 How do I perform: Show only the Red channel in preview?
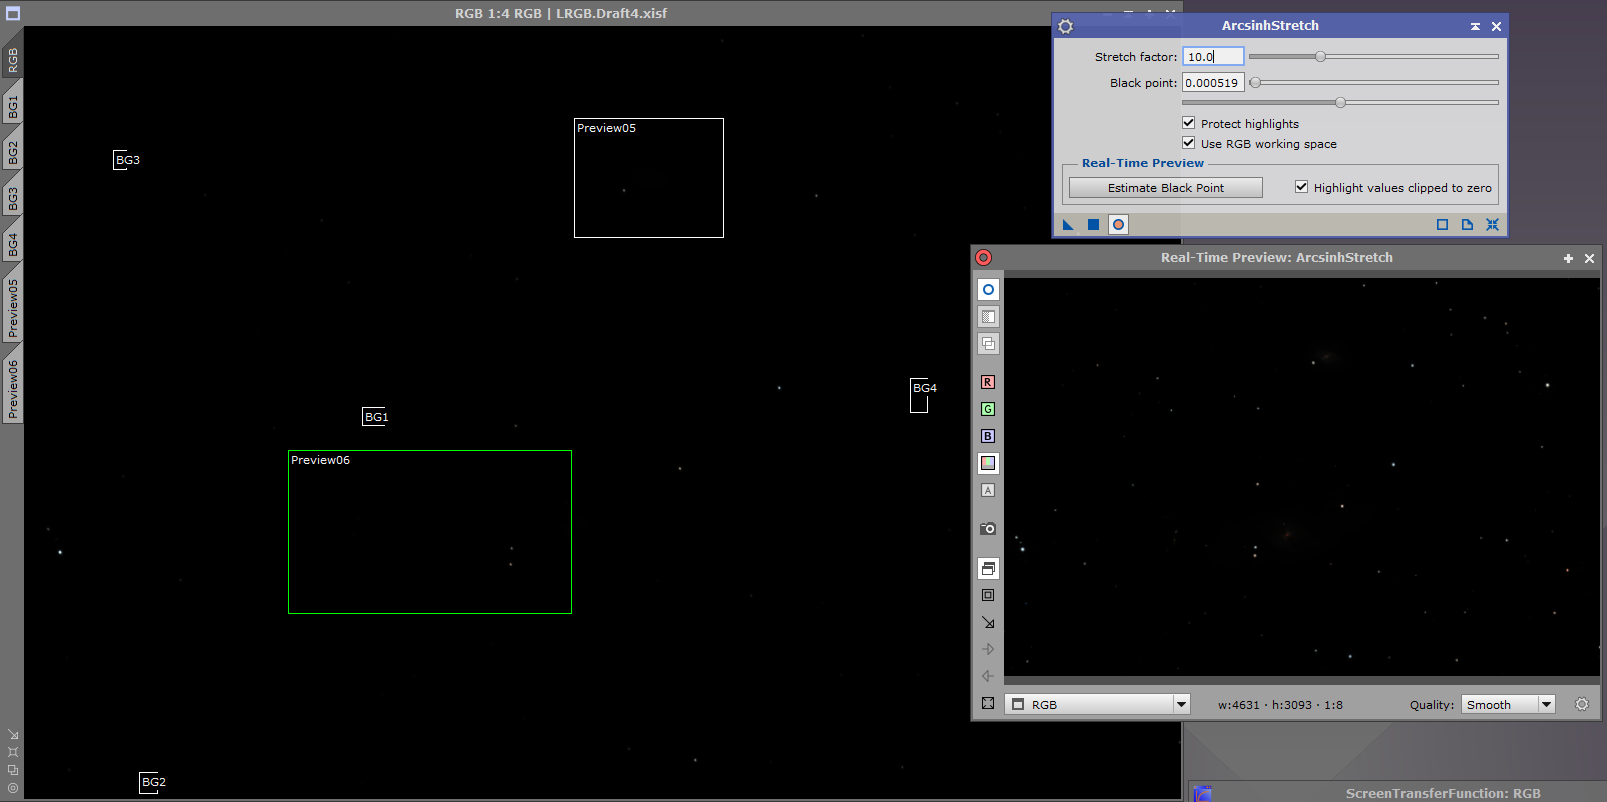click(988, 382)
